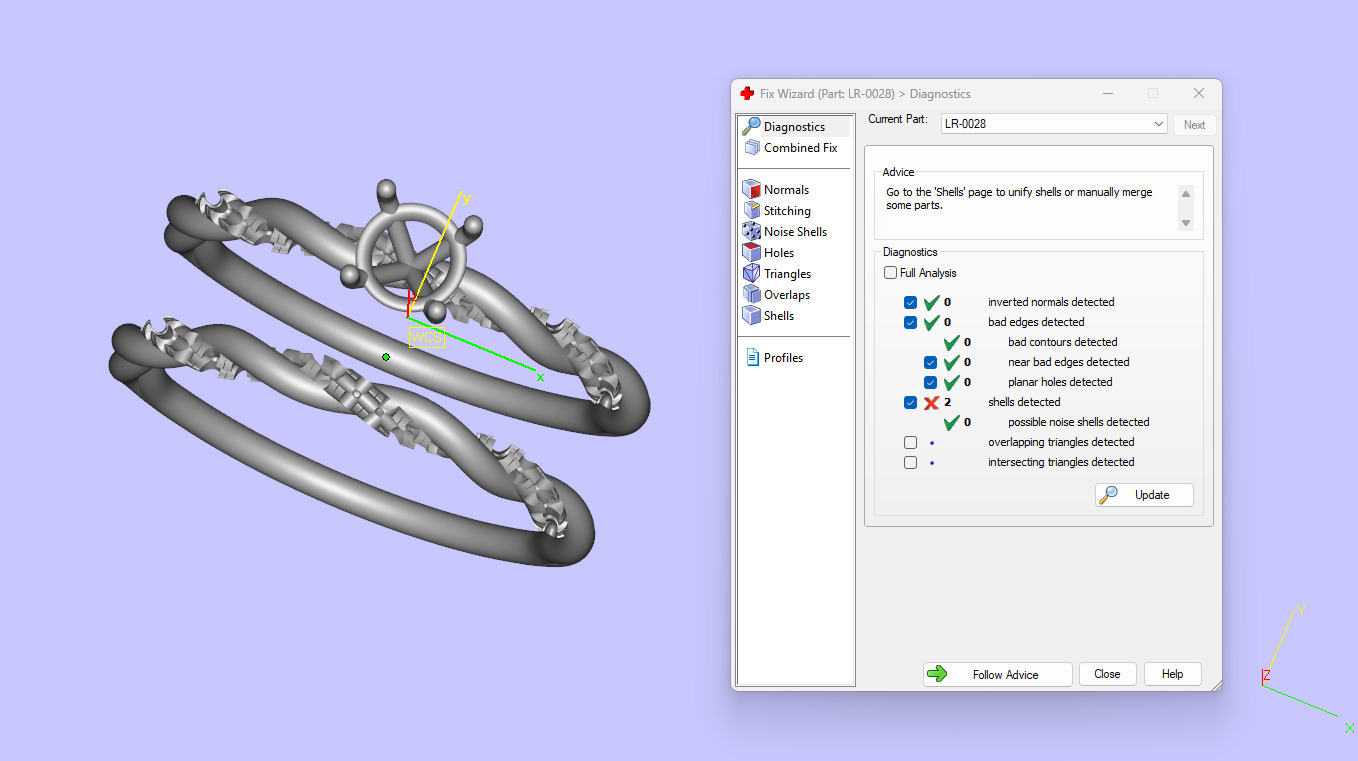Click the Advice box scroll down arrow
The height and width of the screenshot is (761, 1358).
pos(1186,223)
